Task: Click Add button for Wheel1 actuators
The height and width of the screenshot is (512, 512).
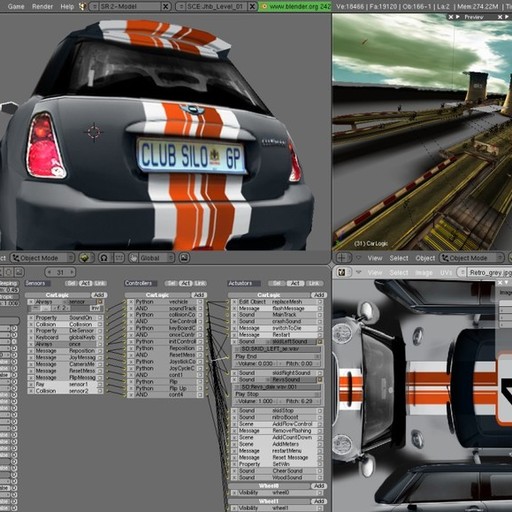Action: tap(319, 501)
